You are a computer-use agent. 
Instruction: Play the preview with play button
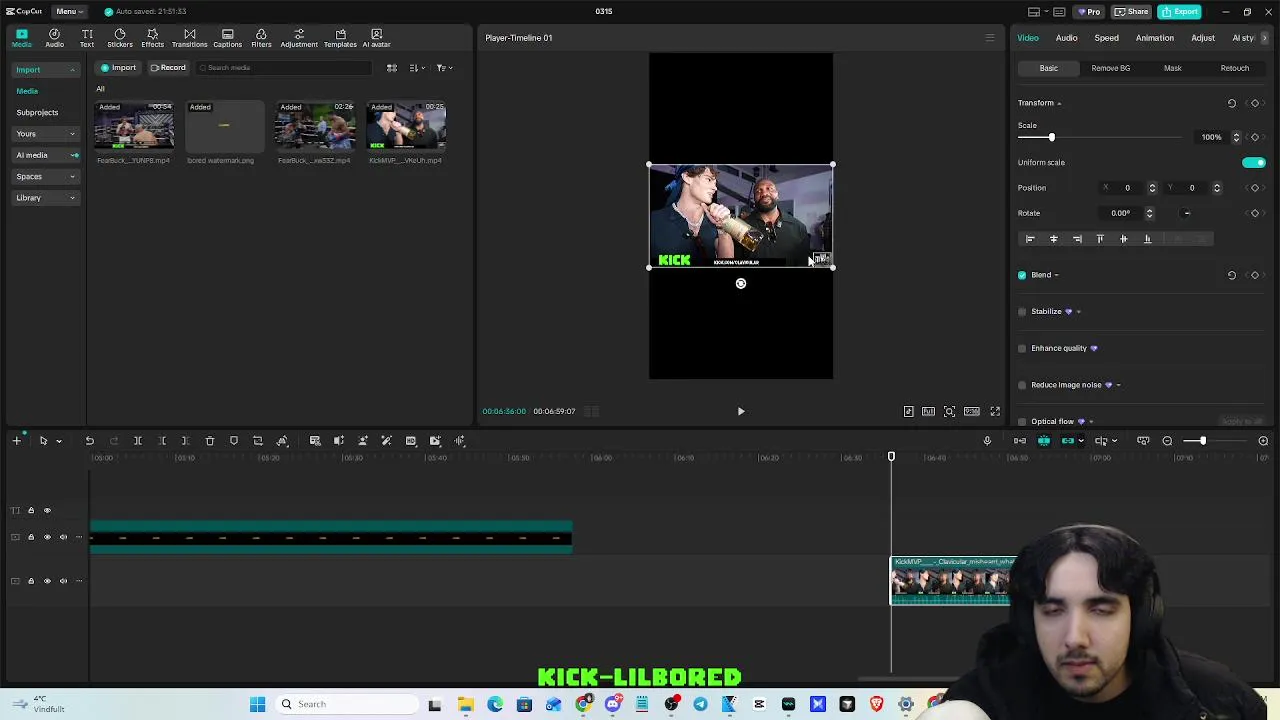point(741,412)
